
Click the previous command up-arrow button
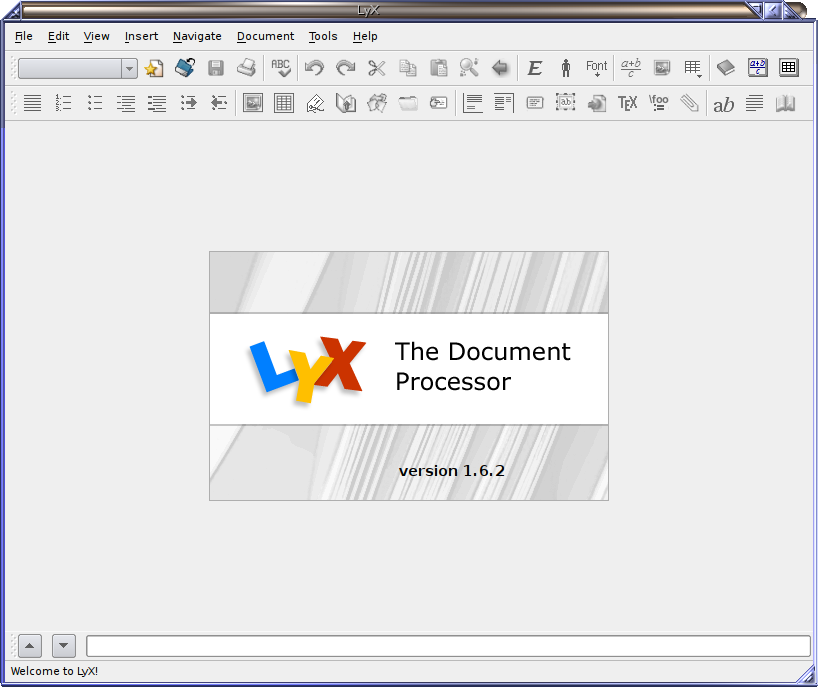tap(30, 646)
